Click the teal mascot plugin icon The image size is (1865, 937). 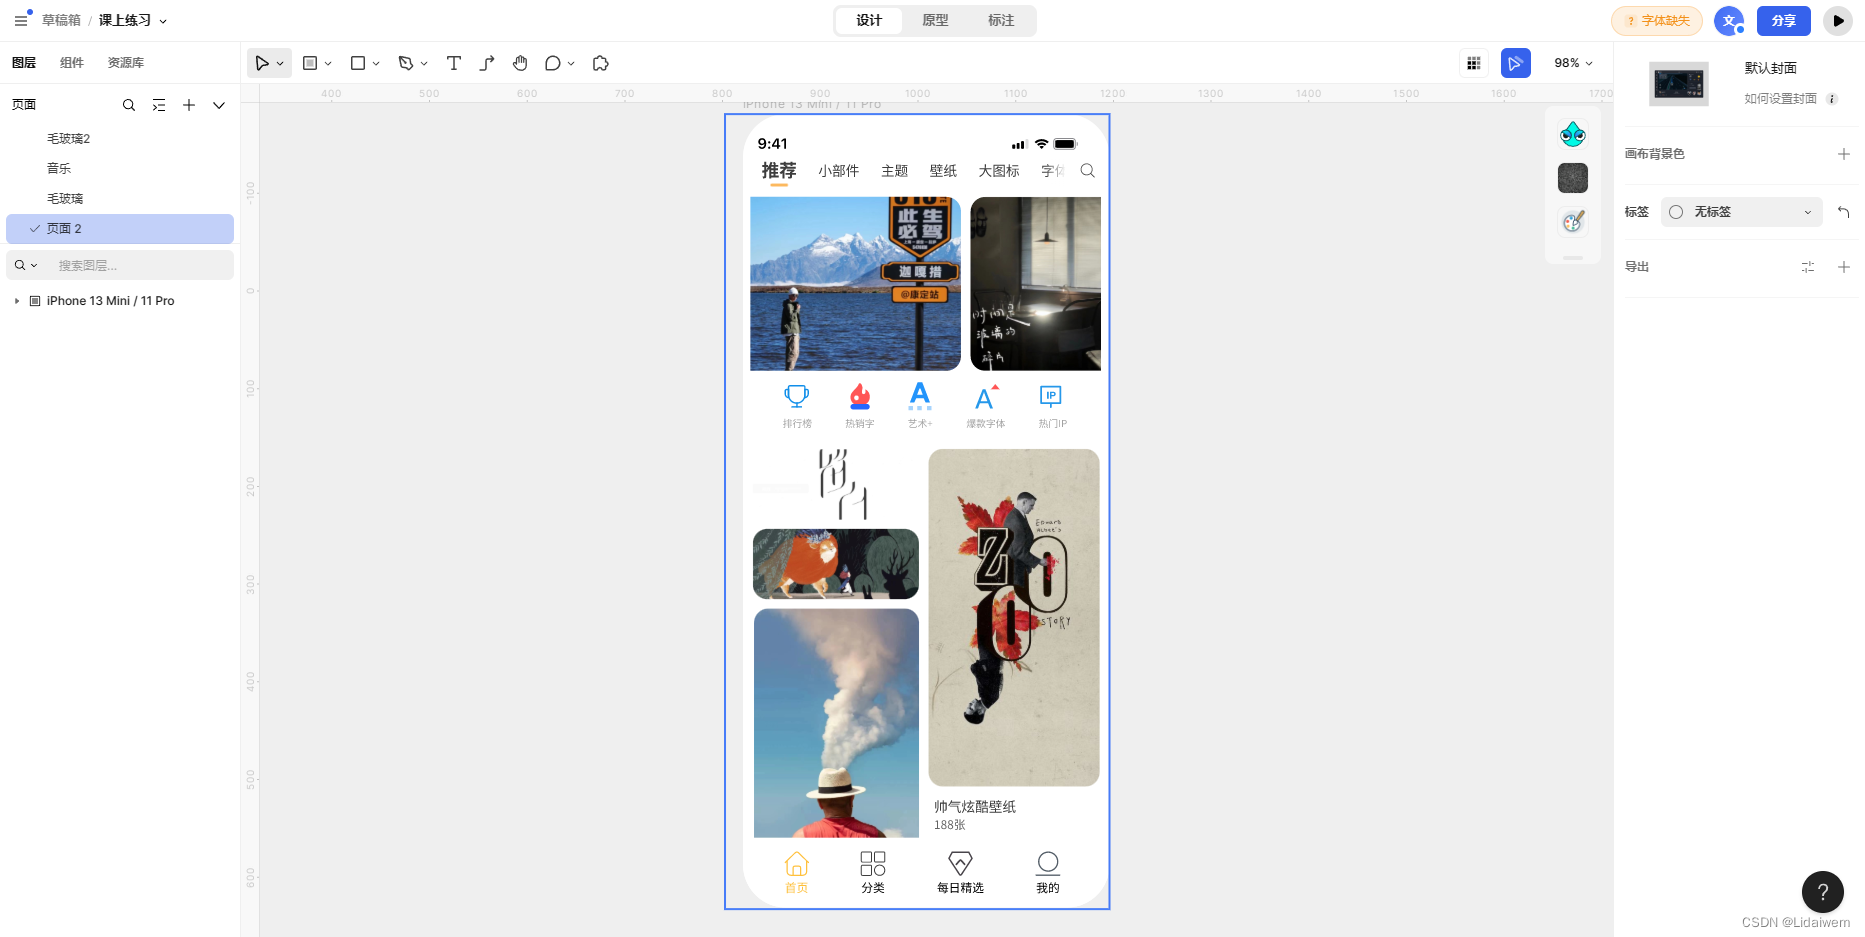tap(1573, 133)
